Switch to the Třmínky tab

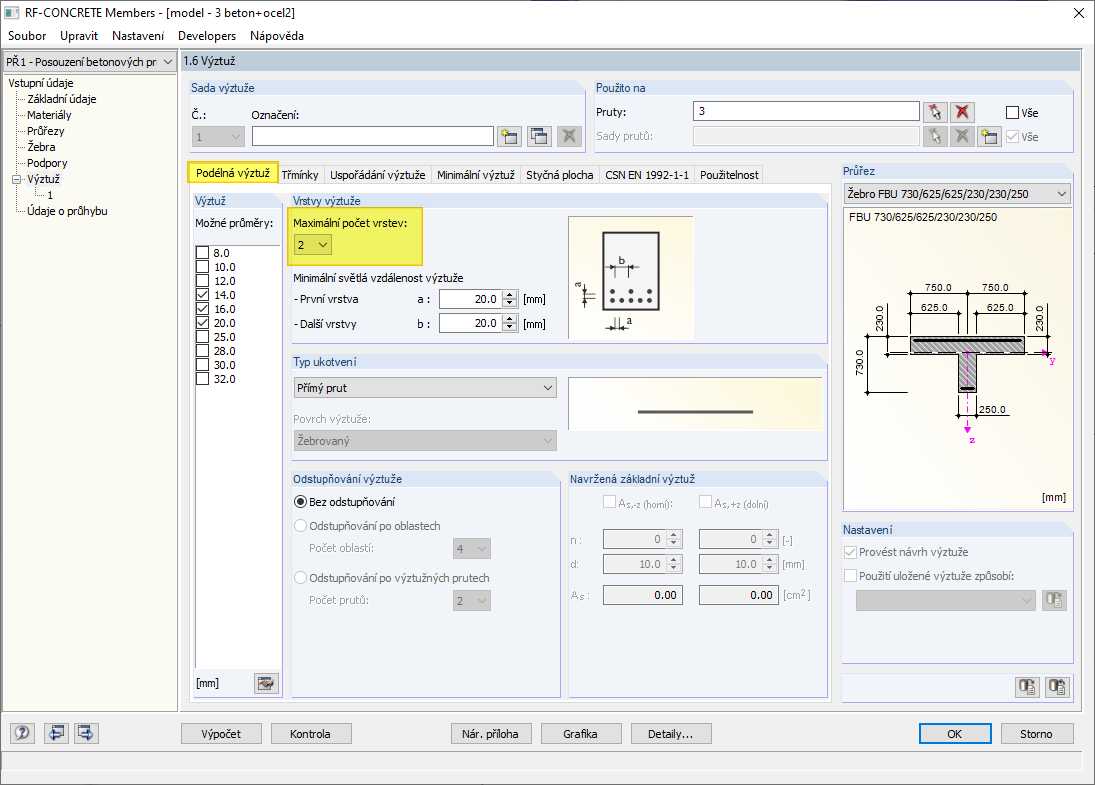coord(300,175)
